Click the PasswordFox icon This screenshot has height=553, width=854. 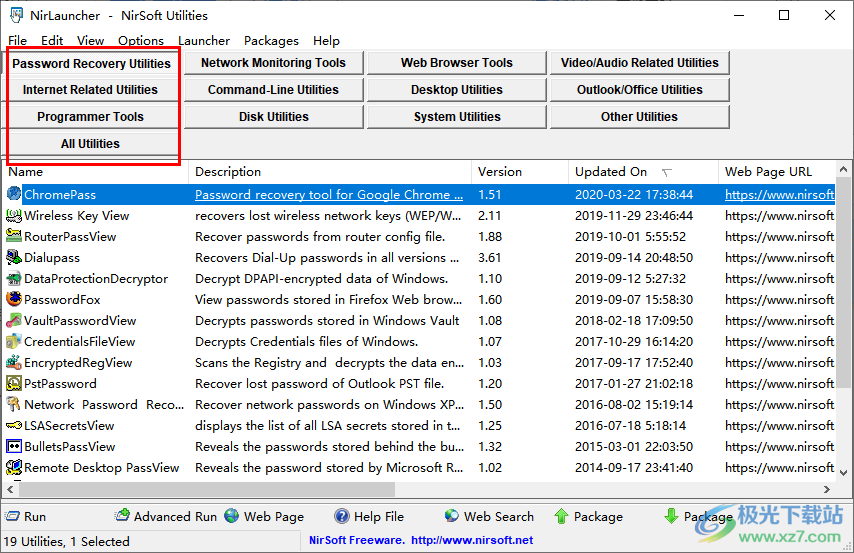14,299
